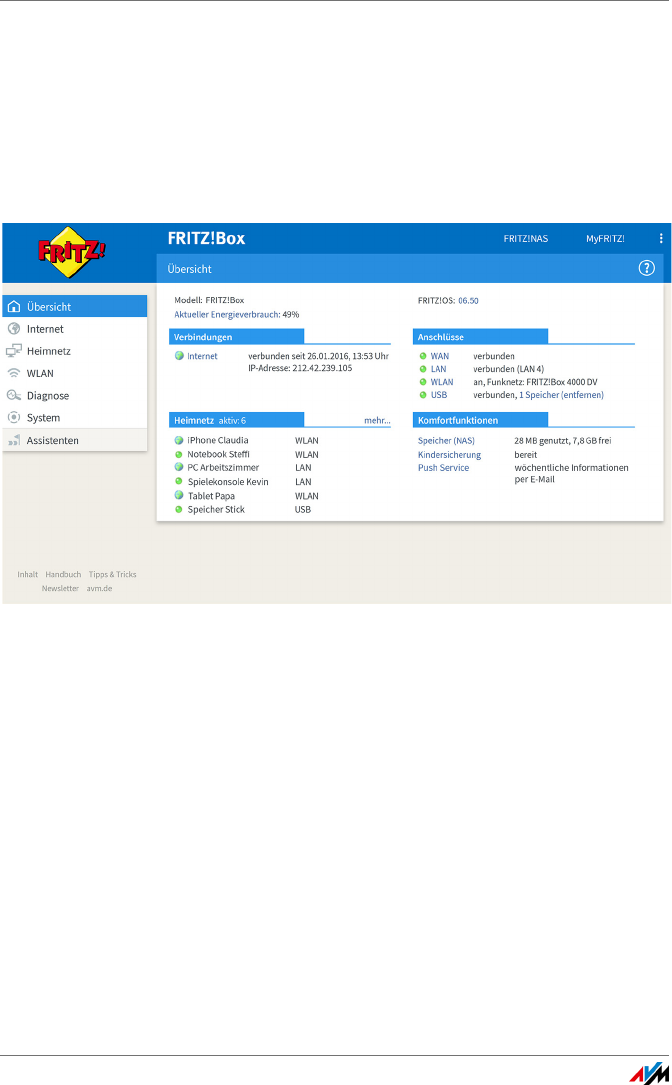Click status dot beside Spielekonsole Kevin
This screenshot has height=1085, width=672.
click(179, 482)
